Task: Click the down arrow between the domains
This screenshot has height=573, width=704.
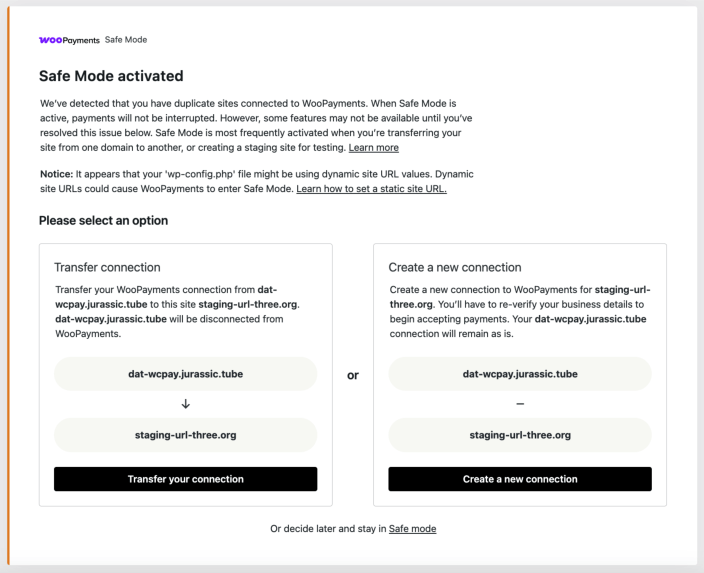Action: pos(185,404)
